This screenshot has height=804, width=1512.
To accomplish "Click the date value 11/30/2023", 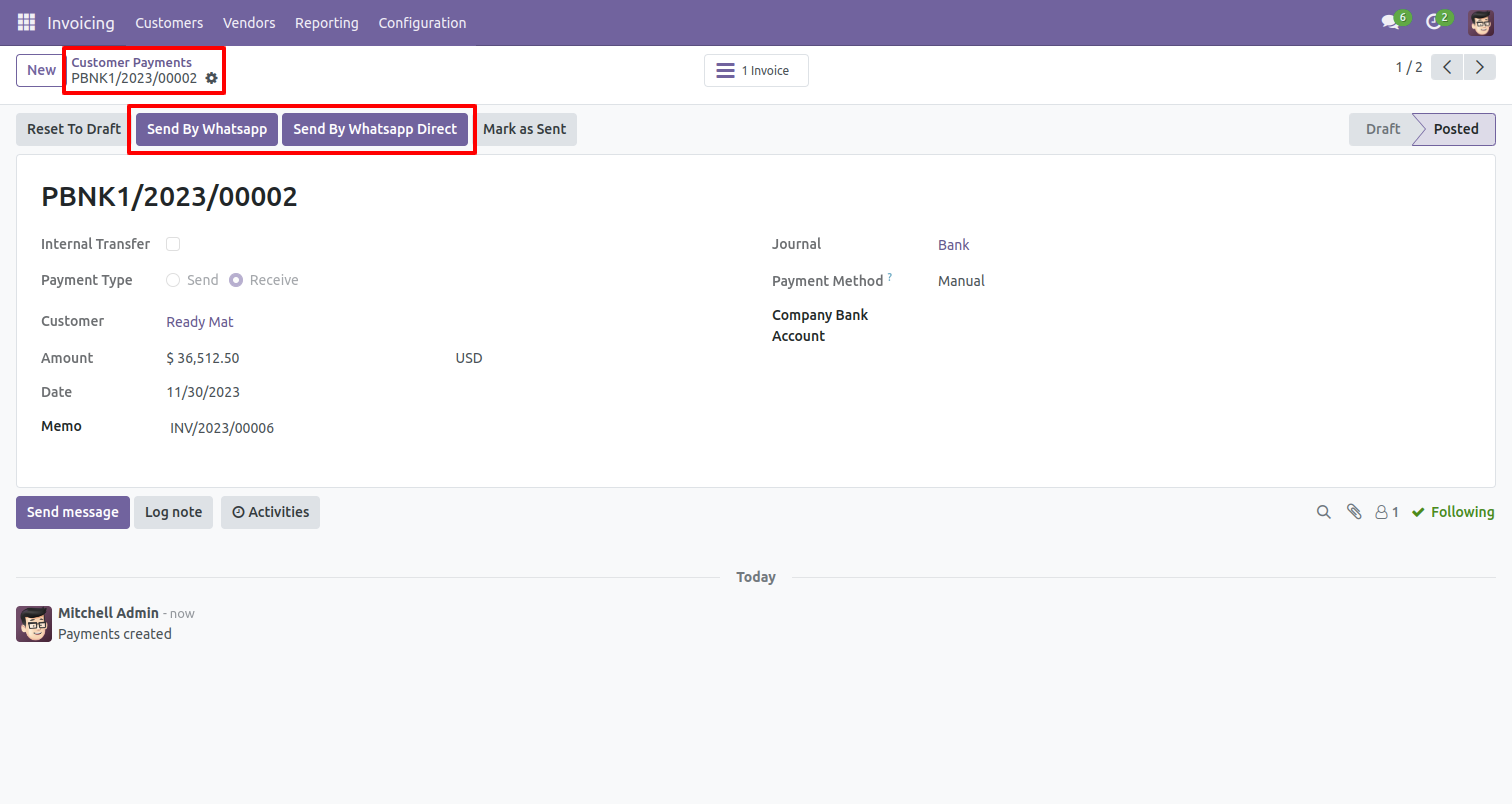I will coord(203,392).
